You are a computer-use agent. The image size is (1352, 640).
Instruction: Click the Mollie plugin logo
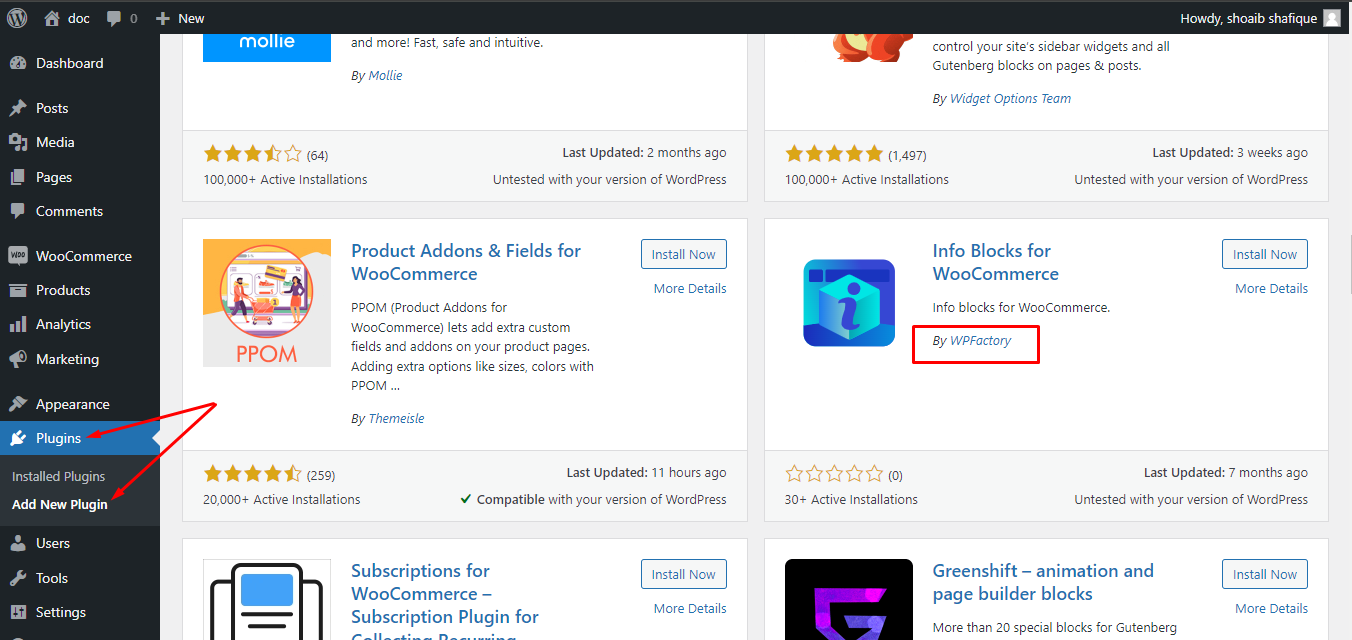coord(267,47)
